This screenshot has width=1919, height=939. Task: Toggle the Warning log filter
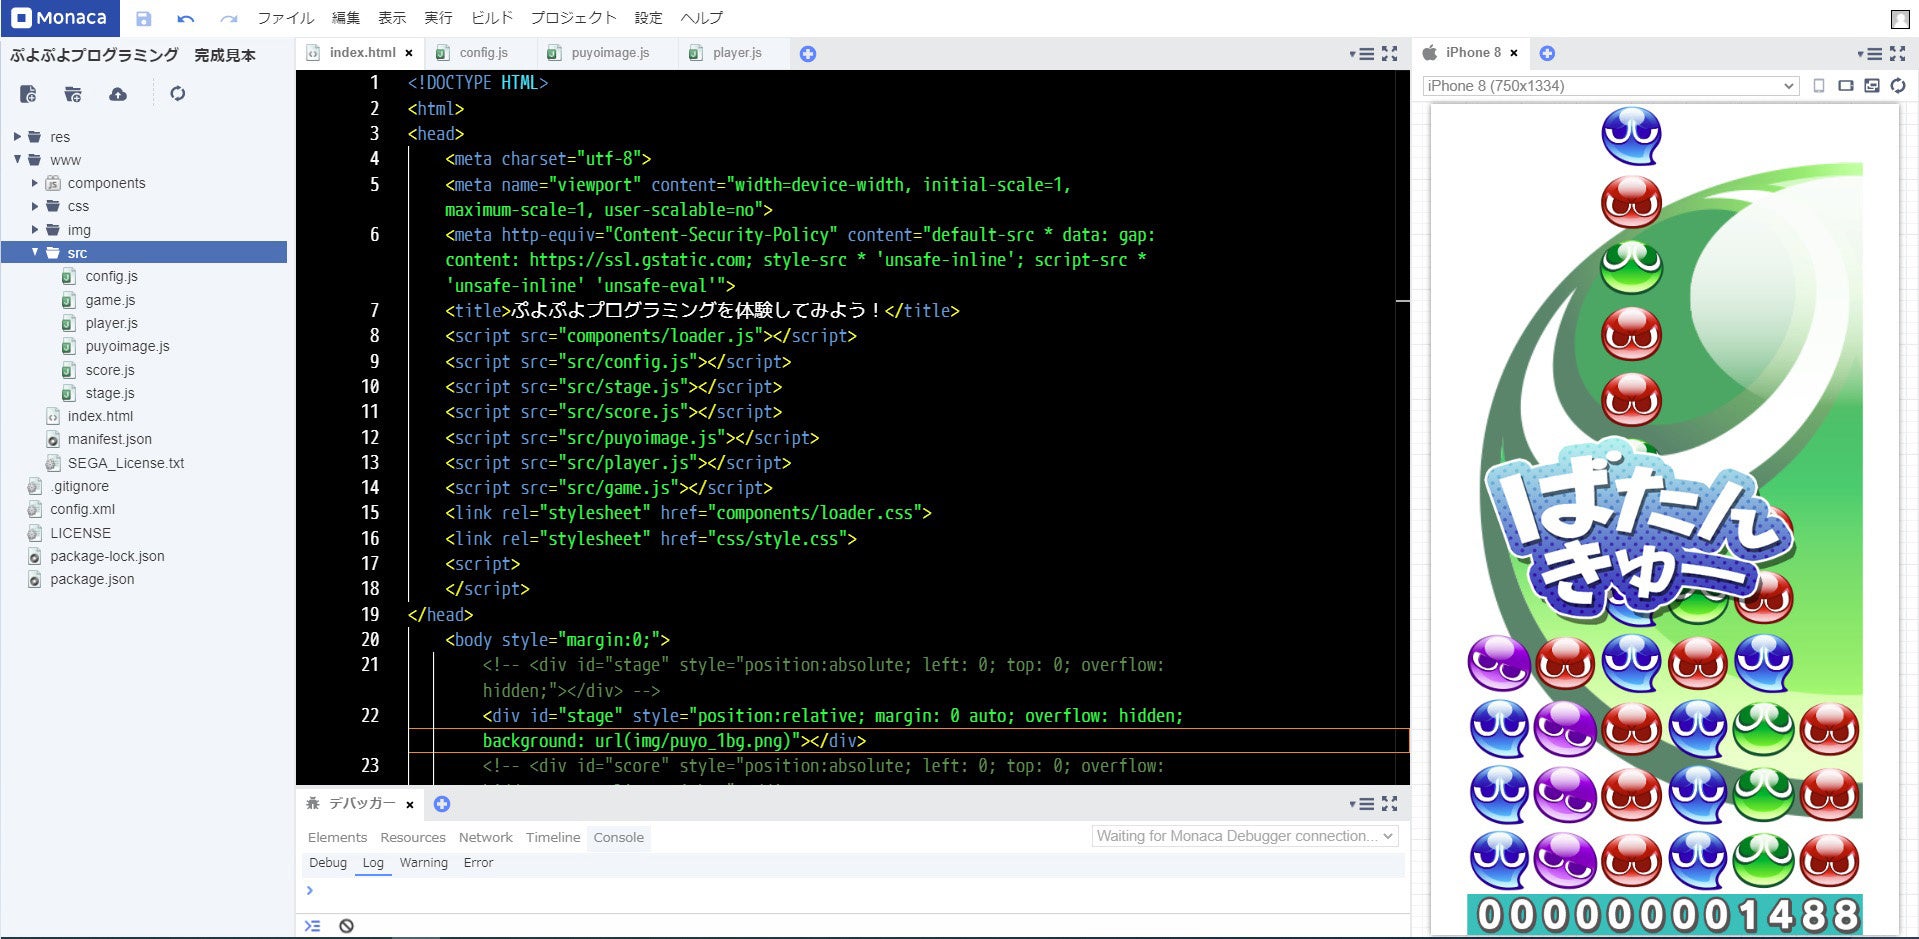coord(423,863)
